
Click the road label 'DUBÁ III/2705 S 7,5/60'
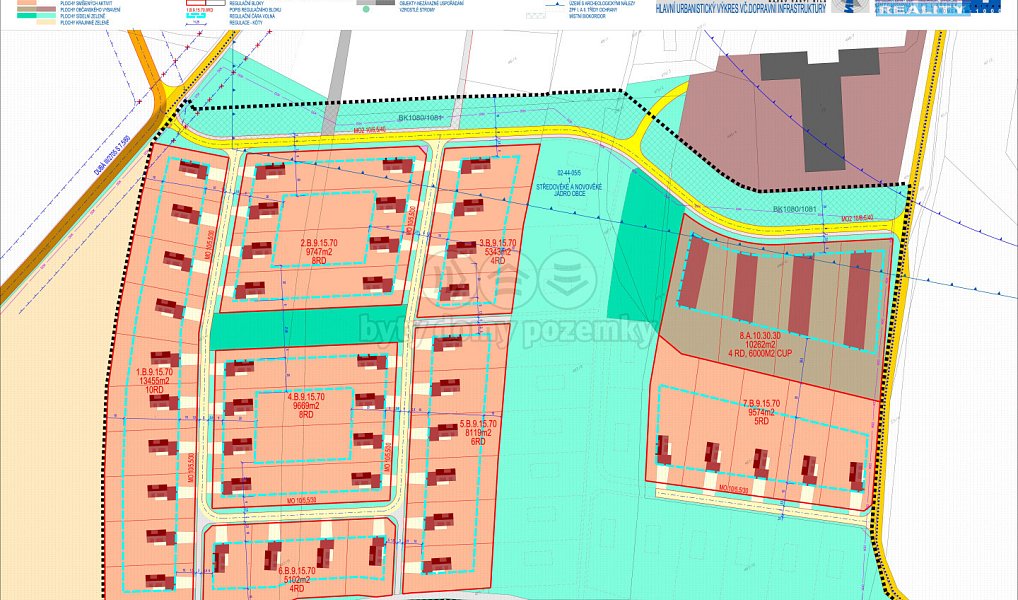click(112, 156)
